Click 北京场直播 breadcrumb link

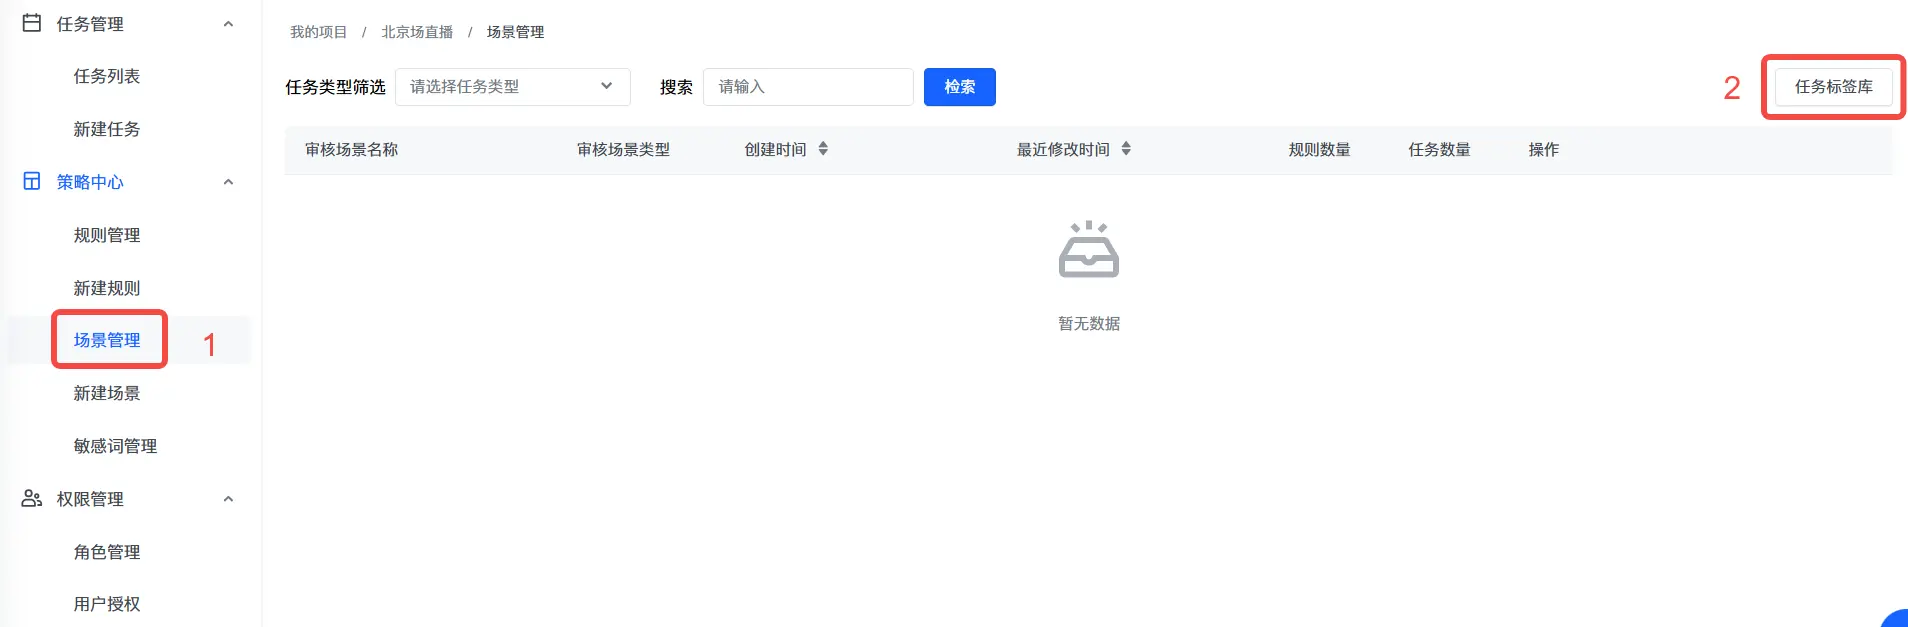(x=417, y=32)
